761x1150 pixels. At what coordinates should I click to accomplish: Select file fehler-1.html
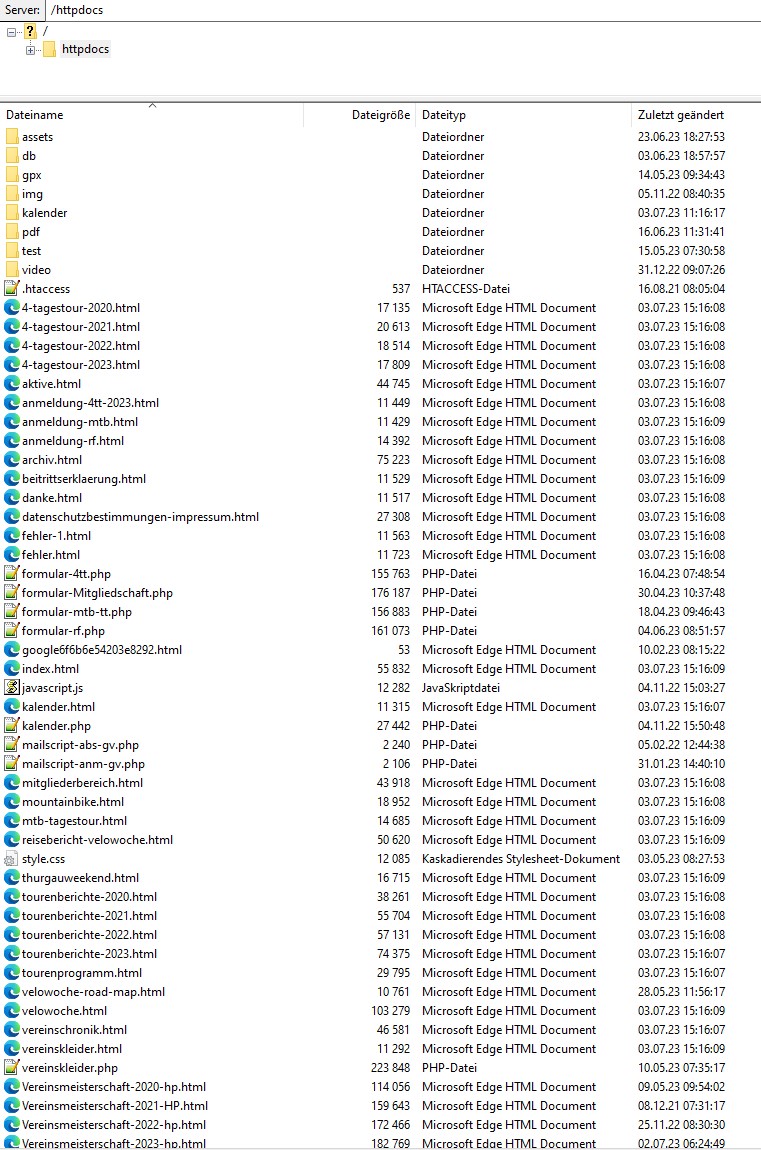click(56, 535)
